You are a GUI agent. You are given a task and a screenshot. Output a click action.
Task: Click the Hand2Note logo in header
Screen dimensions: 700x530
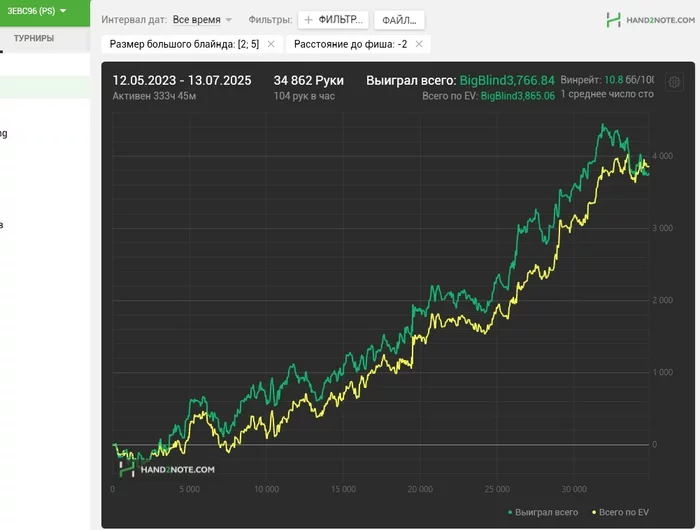[648, 19]
